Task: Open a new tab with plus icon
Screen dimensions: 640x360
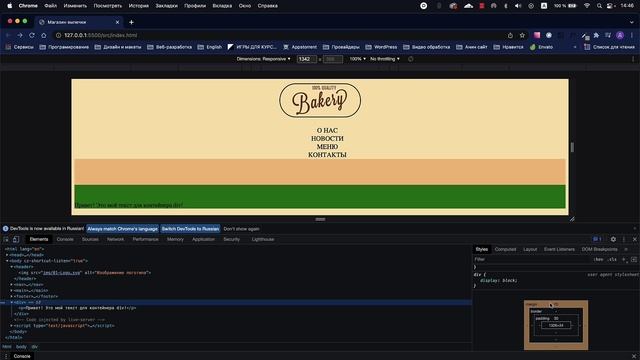Action: coord(131,22)
